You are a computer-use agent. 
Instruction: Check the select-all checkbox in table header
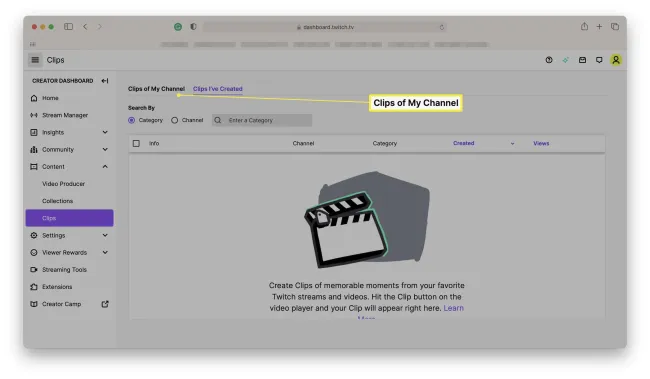(136, 143)
